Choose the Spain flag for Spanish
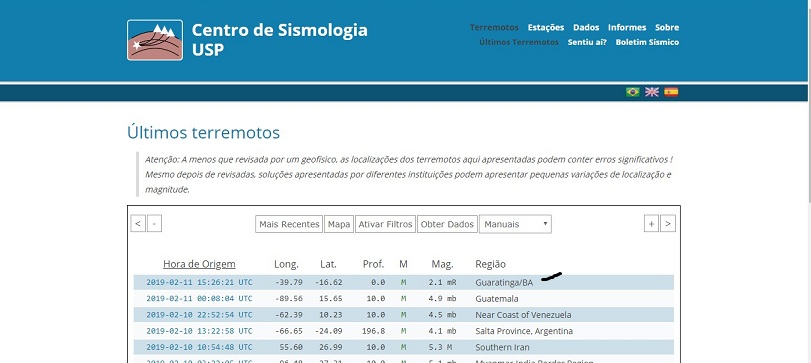Screen dimensions: 811x363 tap(671, 92)
